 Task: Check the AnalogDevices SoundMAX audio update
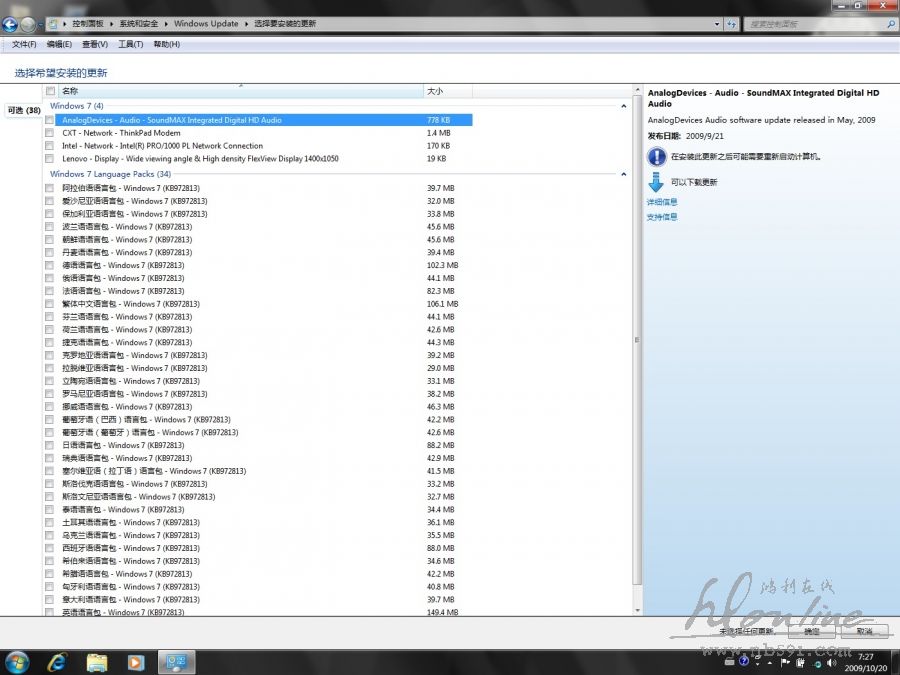50,120
